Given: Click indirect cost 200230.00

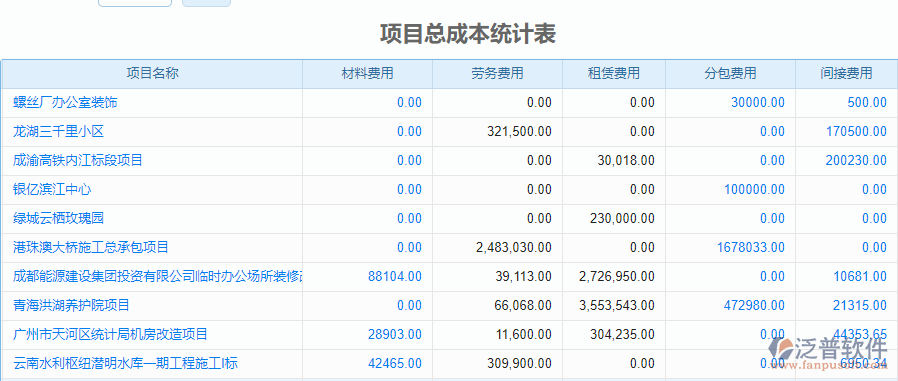Looking at the screenshot, I should point(856,160).
